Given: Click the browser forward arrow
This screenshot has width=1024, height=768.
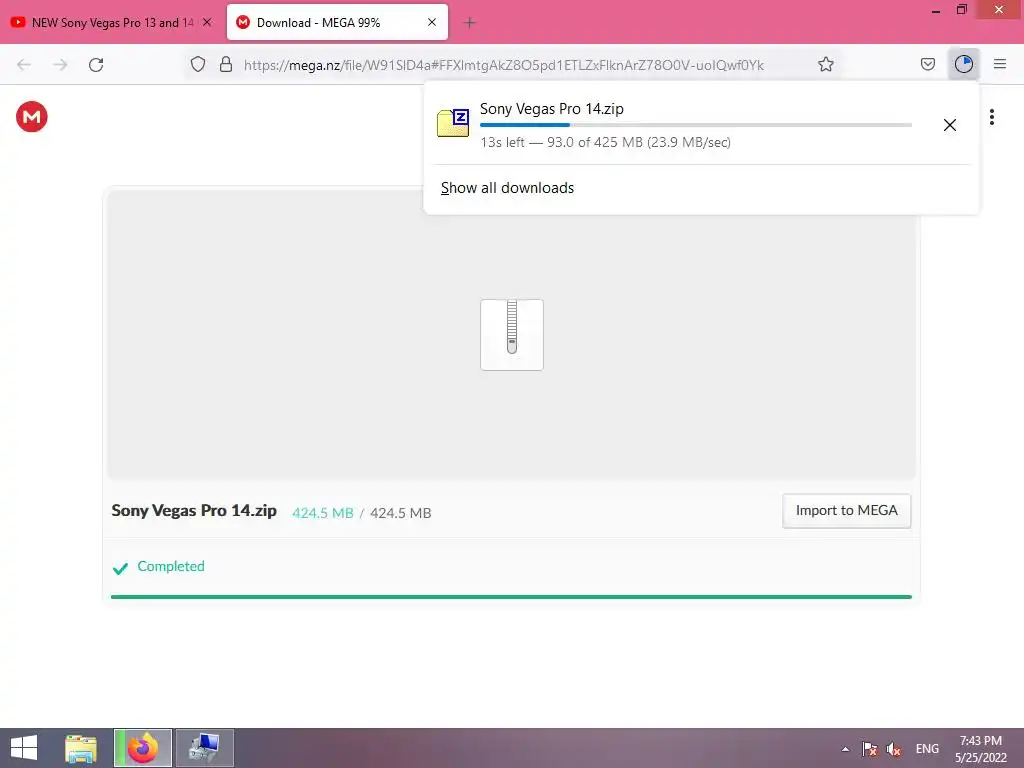Looking at the screenshot, I should click(60, 65).
